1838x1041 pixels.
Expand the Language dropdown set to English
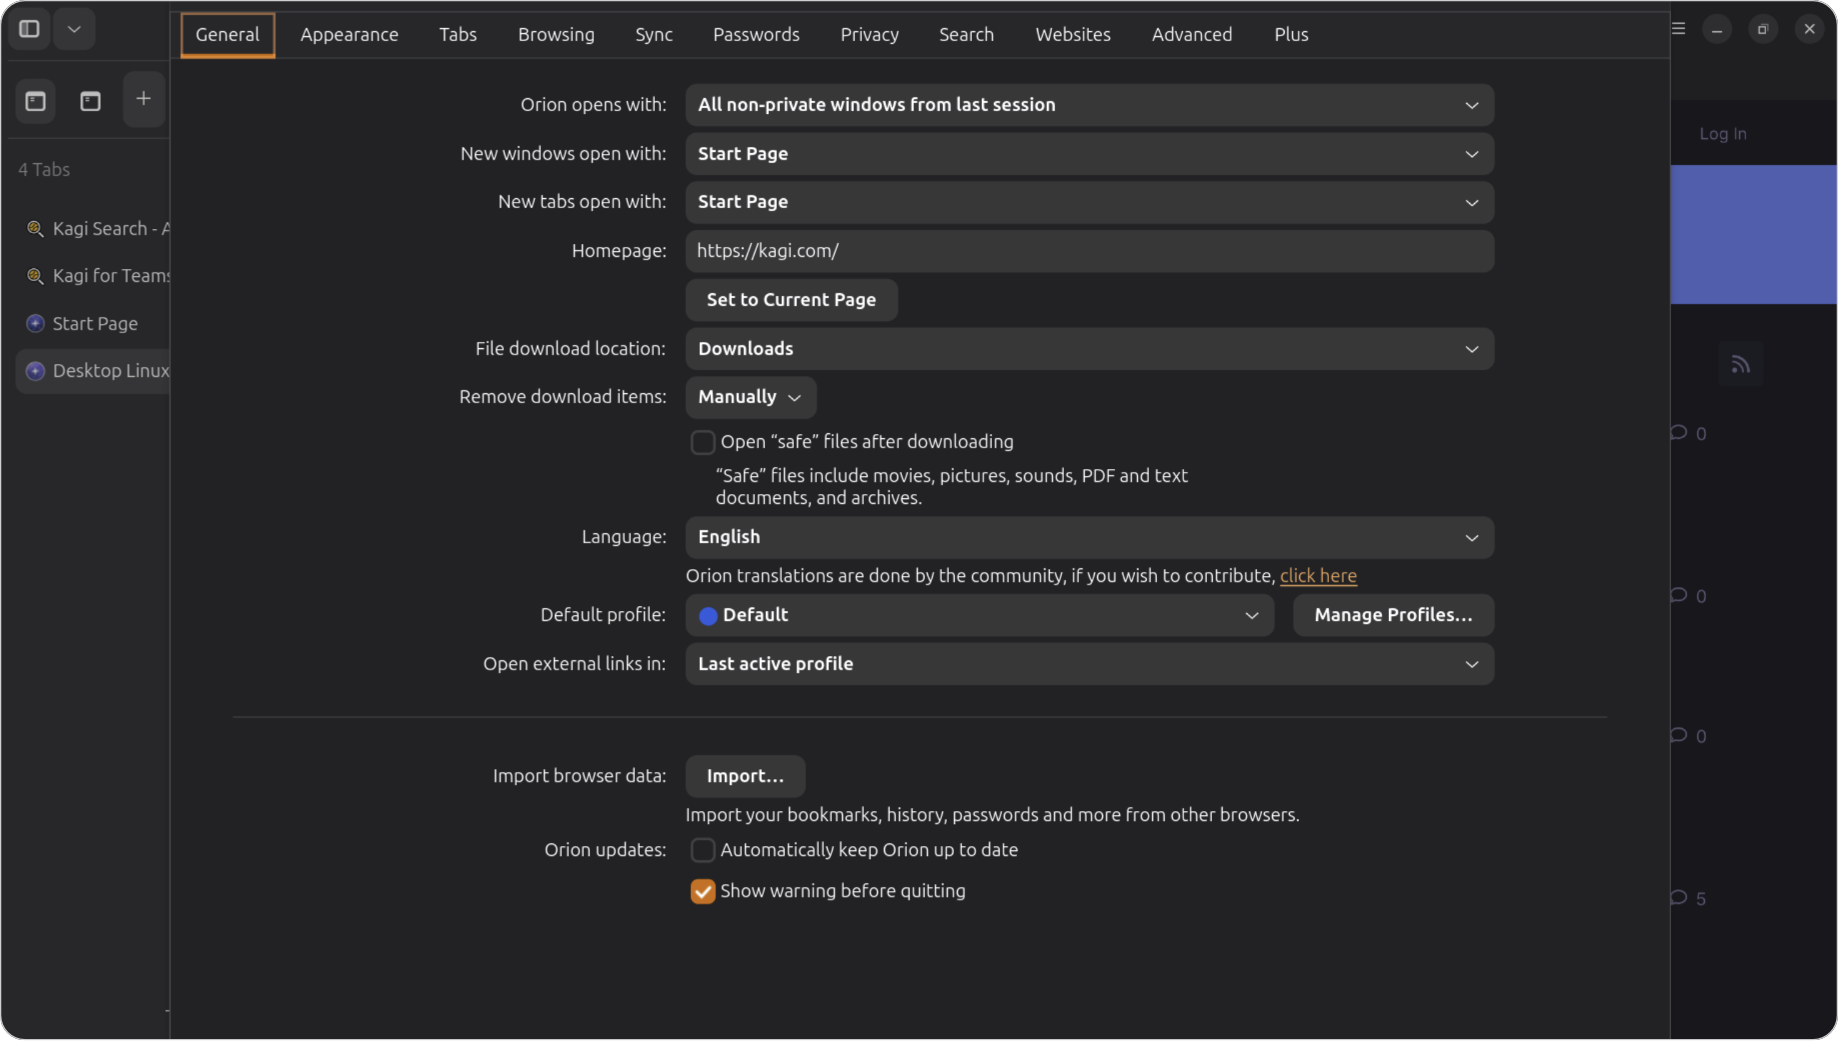1089,538
